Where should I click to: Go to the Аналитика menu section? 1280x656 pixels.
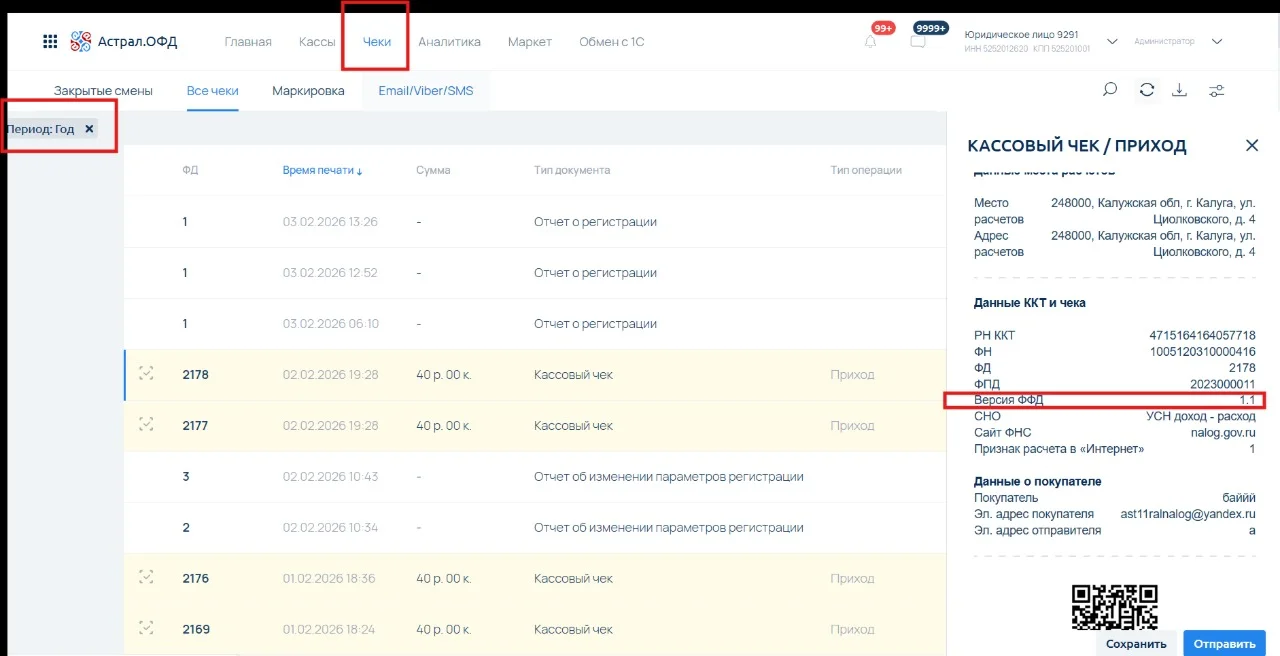pos(449,42)
